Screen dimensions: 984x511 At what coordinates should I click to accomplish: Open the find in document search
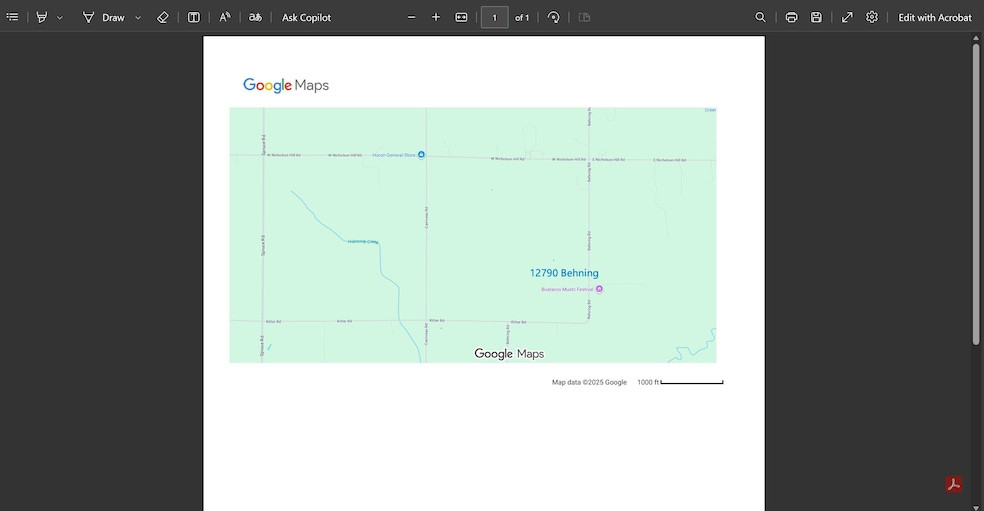click(x=761, y=17)
